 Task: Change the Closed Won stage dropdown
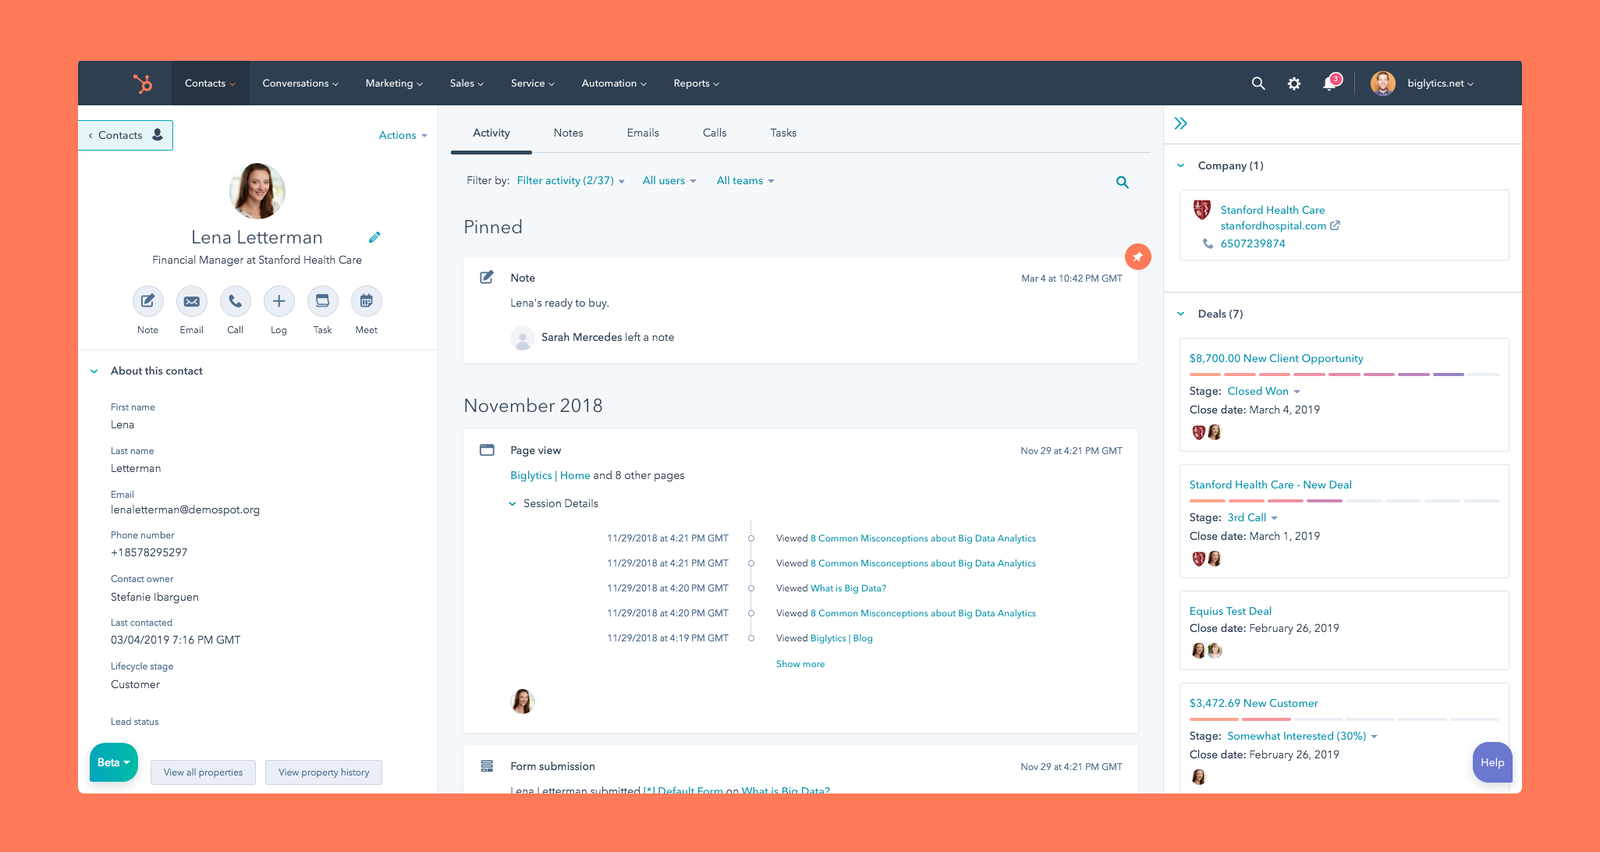(x=1264, y=392)
